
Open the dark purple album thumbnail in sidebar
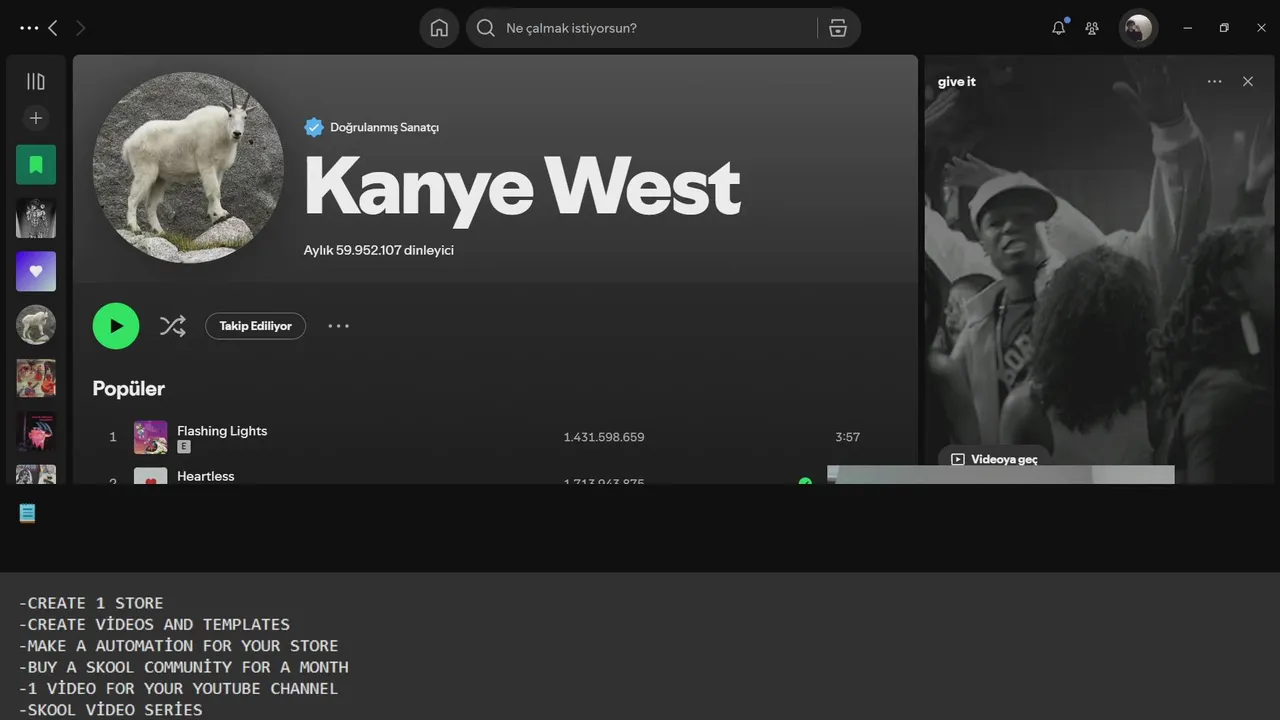(x=36, y=432)
